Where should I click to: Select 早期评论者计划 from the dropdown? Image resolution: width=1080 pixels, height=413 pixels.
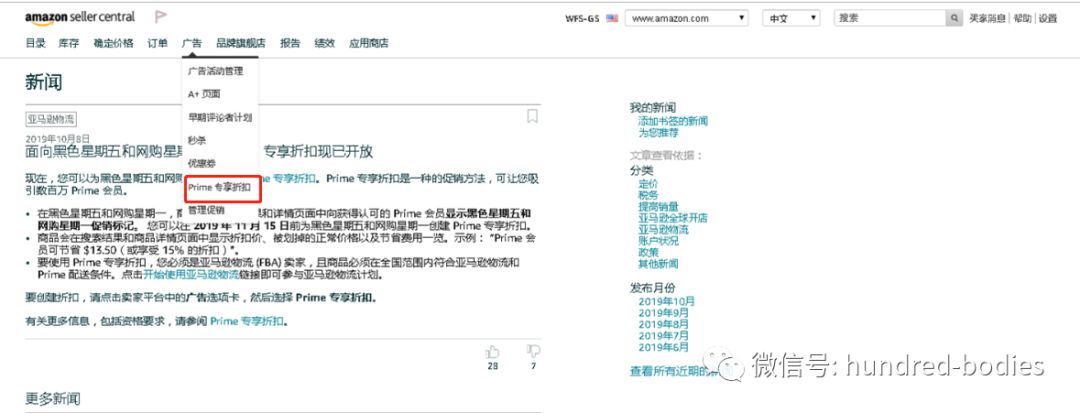point(220,118)
